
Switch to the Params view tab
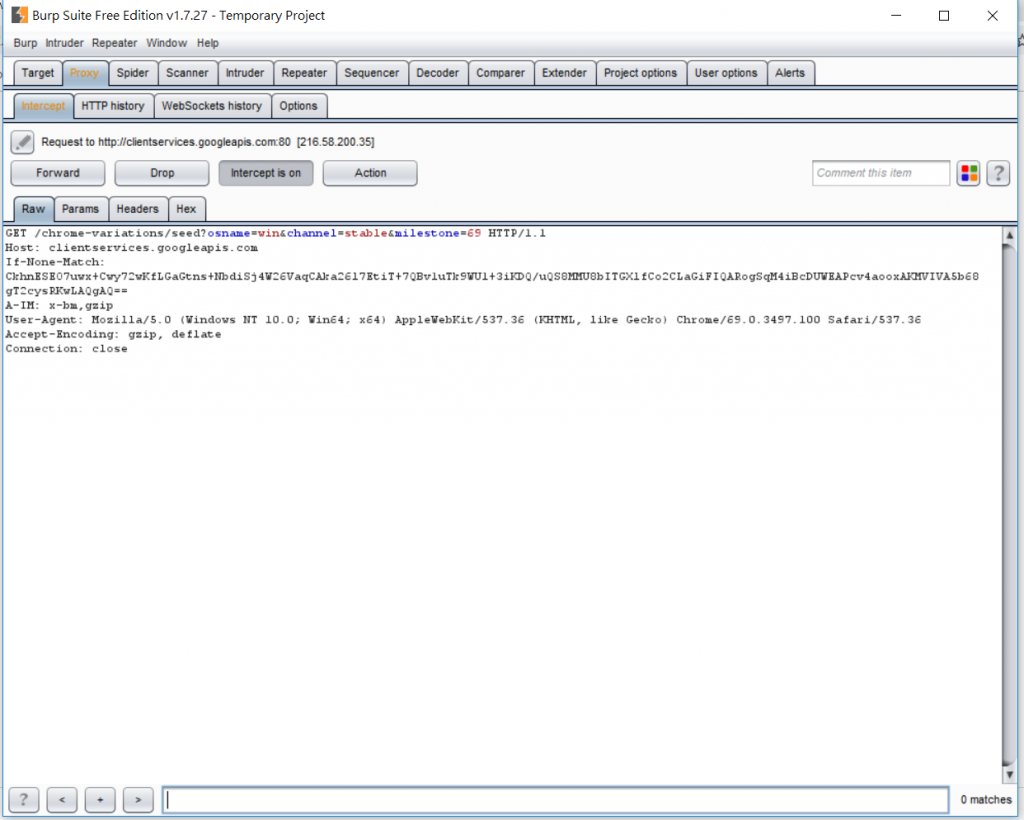coord(80,209)
